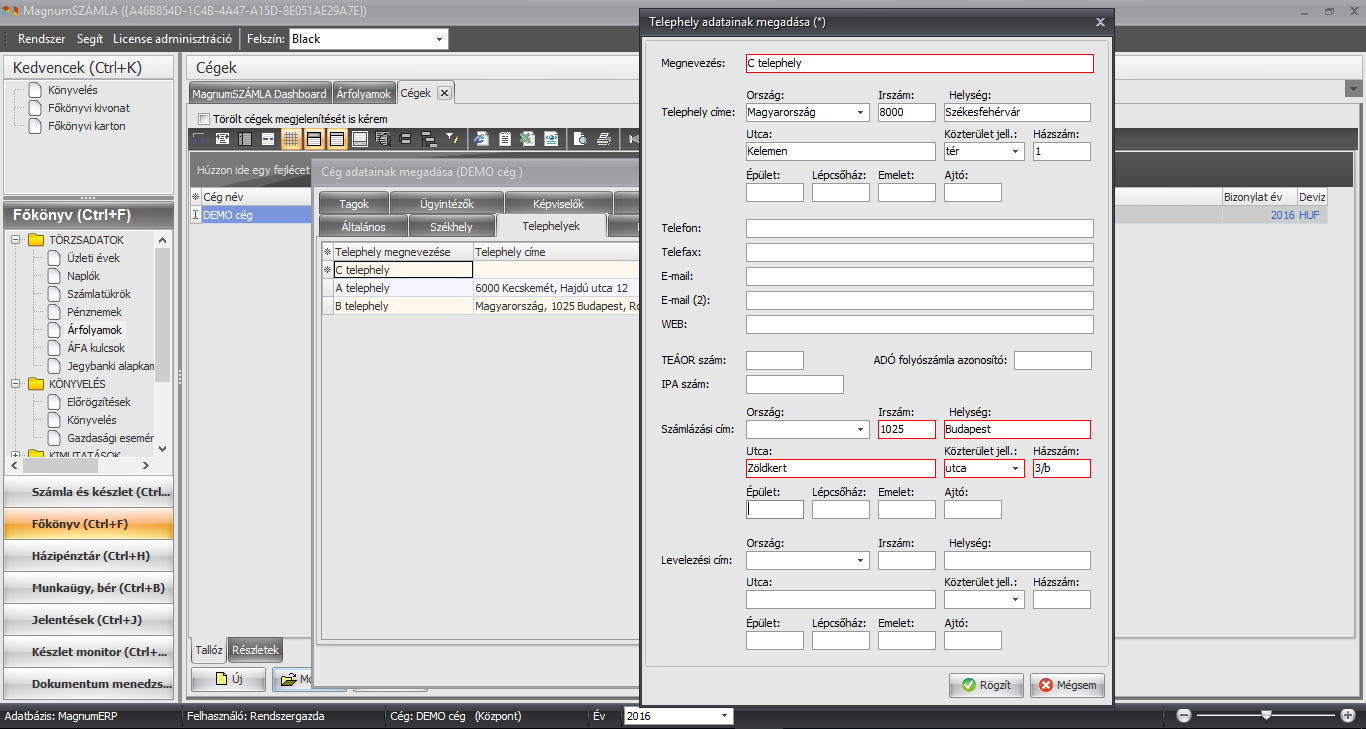1366x729 pixels.
Task: Click the Mégsem cancel button
Action: pos(1066,686)
